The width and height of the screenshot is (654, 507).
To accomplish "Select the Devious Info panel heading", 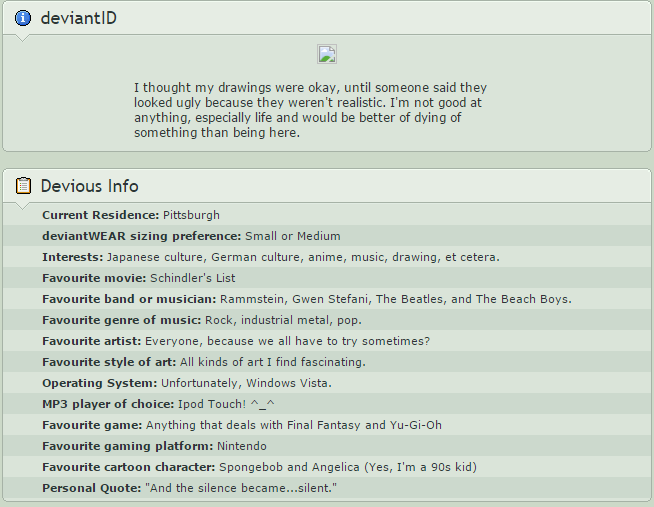I will 90,186.
